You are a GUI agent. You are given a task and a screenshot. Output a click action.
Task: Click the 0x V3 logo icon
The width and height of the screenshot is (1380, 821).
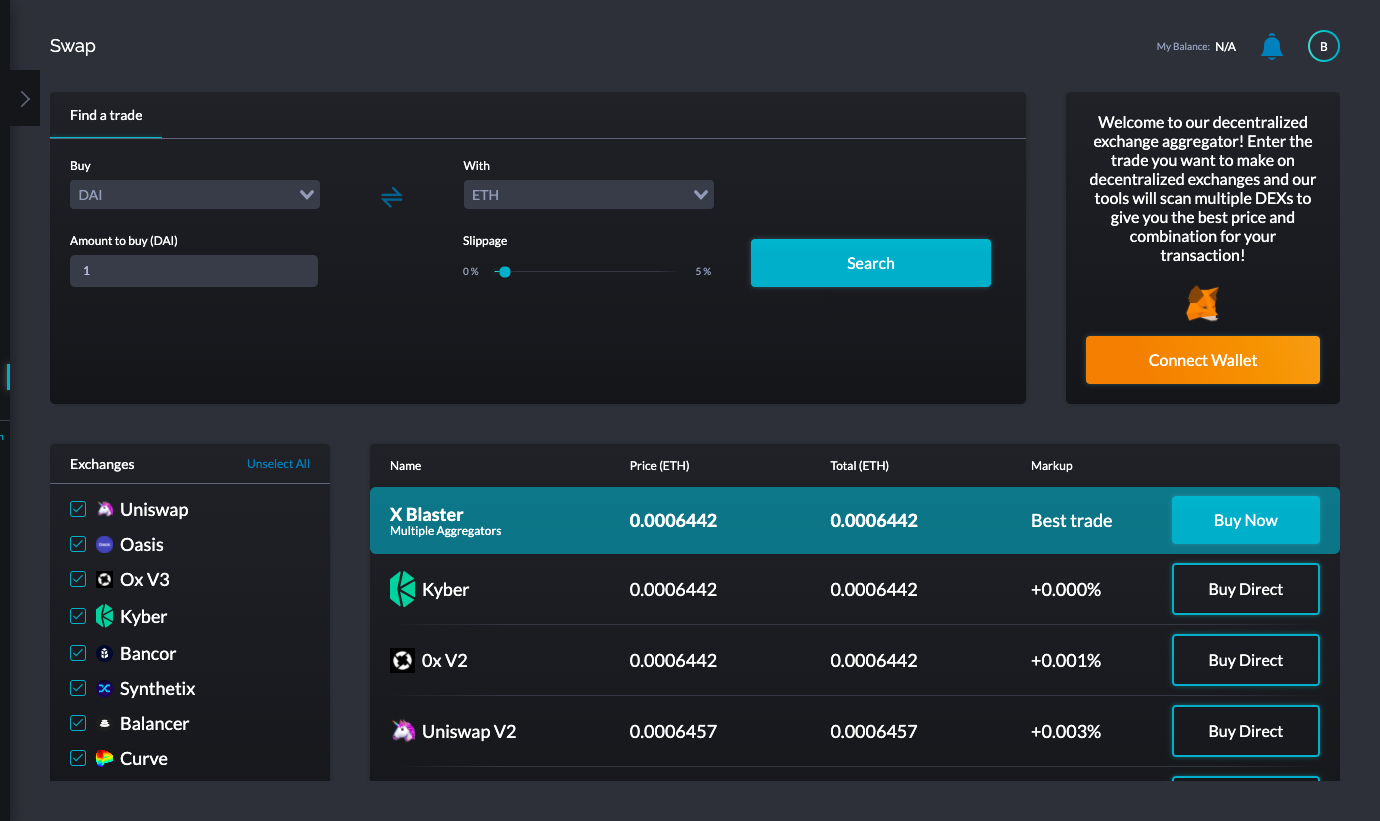tap(105, 579)
